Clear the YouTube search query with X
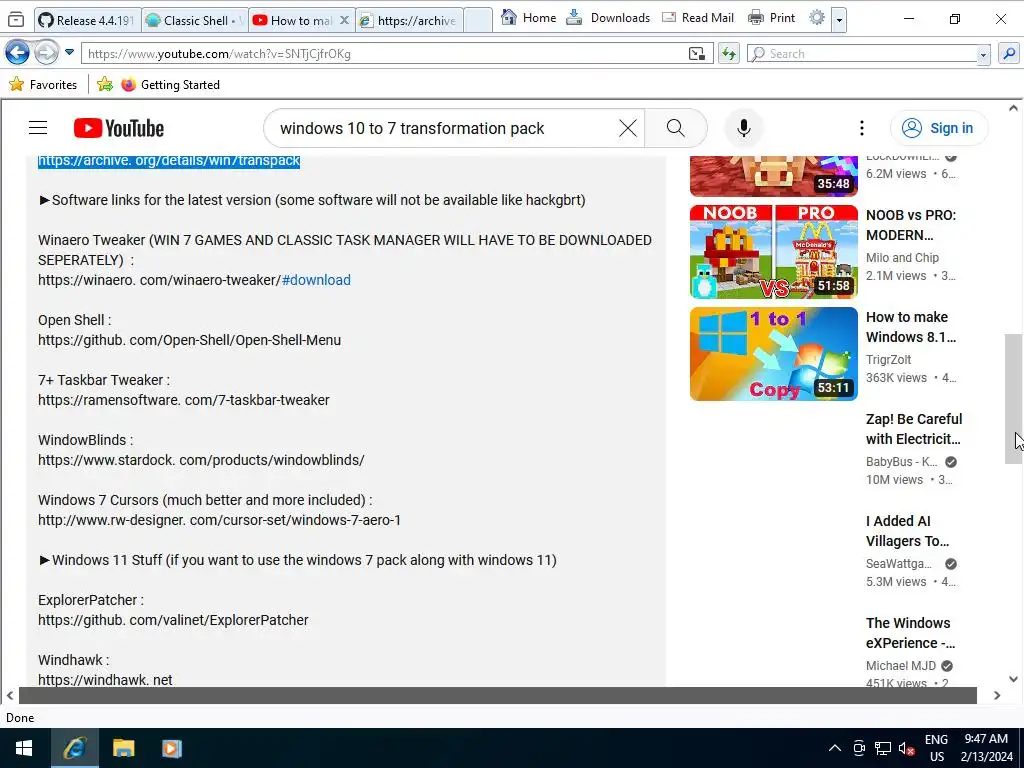Screen dimensions: 1024x768 628,128
